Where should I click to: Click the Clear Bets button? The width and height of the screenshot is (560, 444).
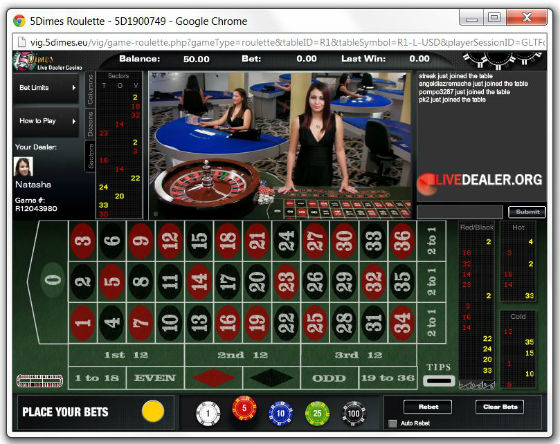[500, 407]
